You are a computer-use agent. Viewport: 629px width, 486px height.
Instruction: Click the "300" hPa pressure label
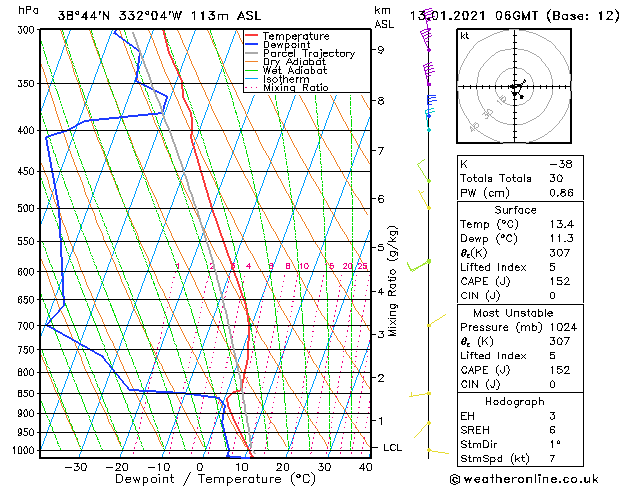pos(28,30)
